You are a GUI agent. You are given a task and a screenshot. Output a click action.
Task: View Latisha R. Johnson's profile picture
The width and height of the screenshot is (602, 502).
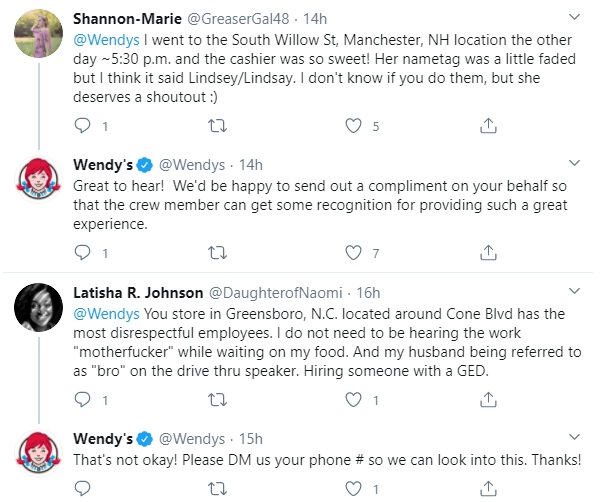38,307
